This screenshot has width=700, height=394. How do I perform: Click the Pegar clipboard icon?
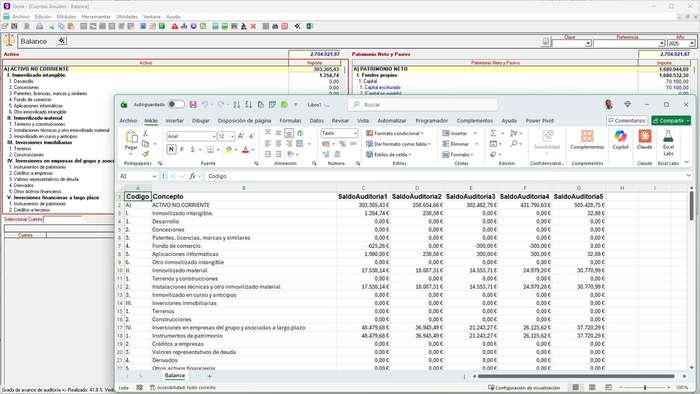[131, 137]
